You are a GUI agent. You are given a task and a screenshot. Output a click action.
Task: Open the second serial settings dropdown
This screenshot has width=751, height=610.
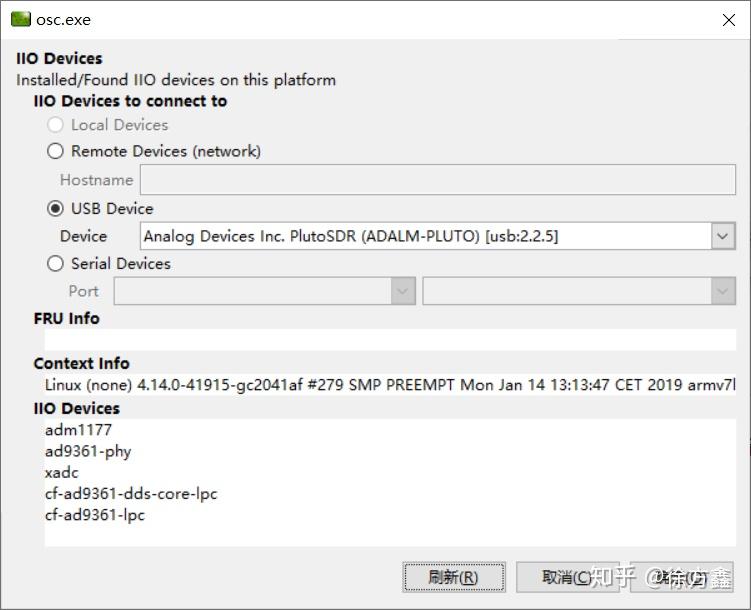pyautogui.click(x=723, y=291)
